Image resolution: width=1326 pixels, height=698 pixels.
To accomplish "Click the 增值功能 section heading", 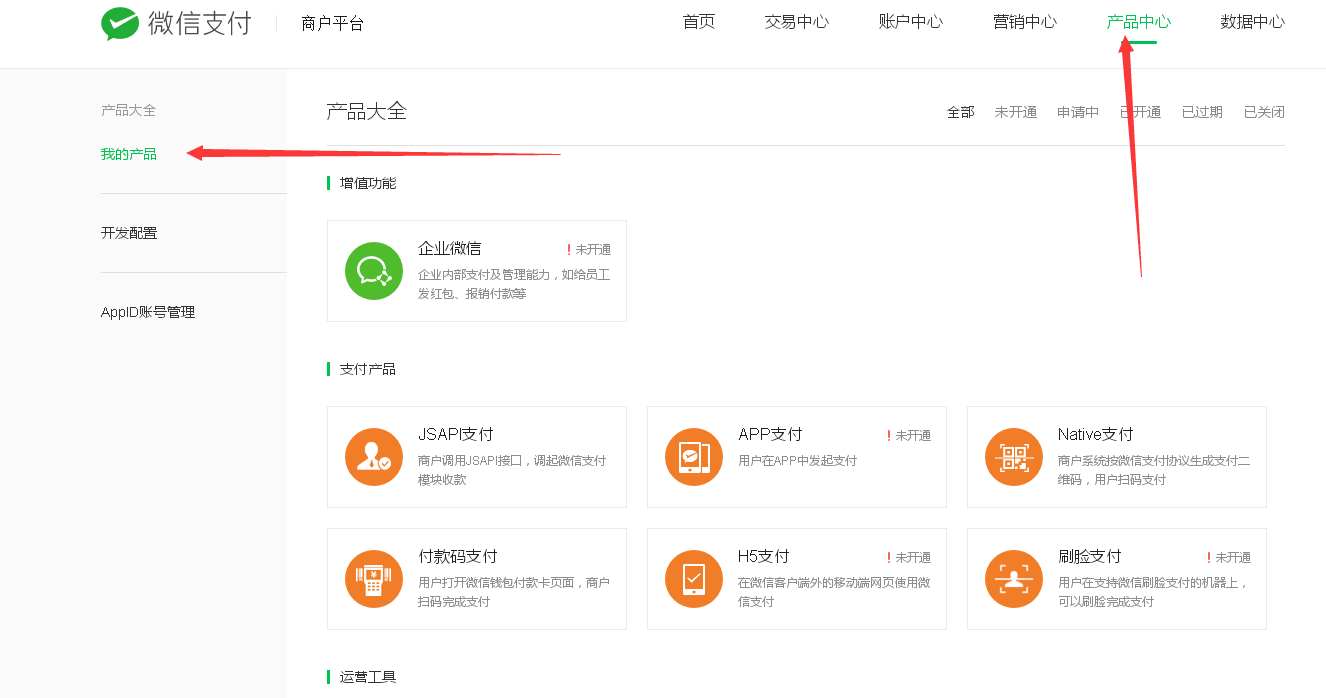I will [x=368, y=183].
